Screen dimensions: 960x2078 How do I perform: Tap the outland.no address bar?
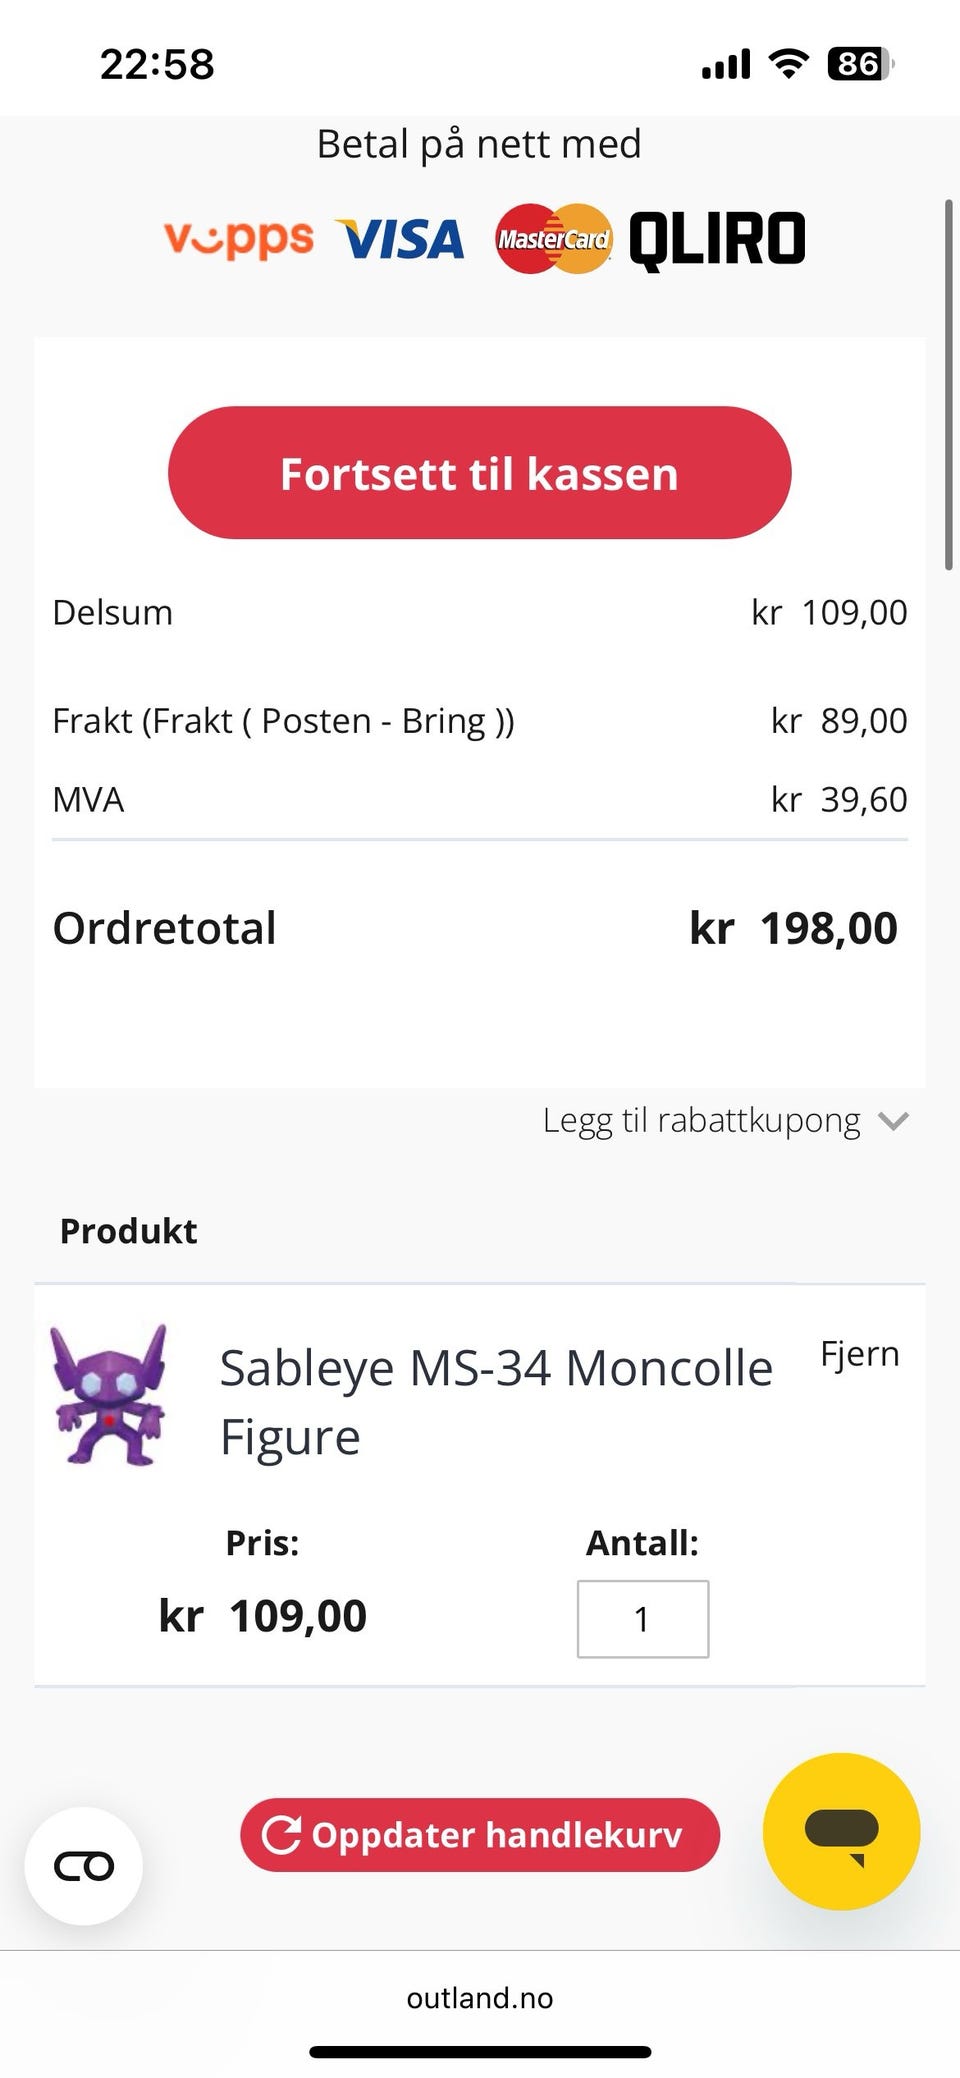pyautogui.click(x=480, y=1997)
